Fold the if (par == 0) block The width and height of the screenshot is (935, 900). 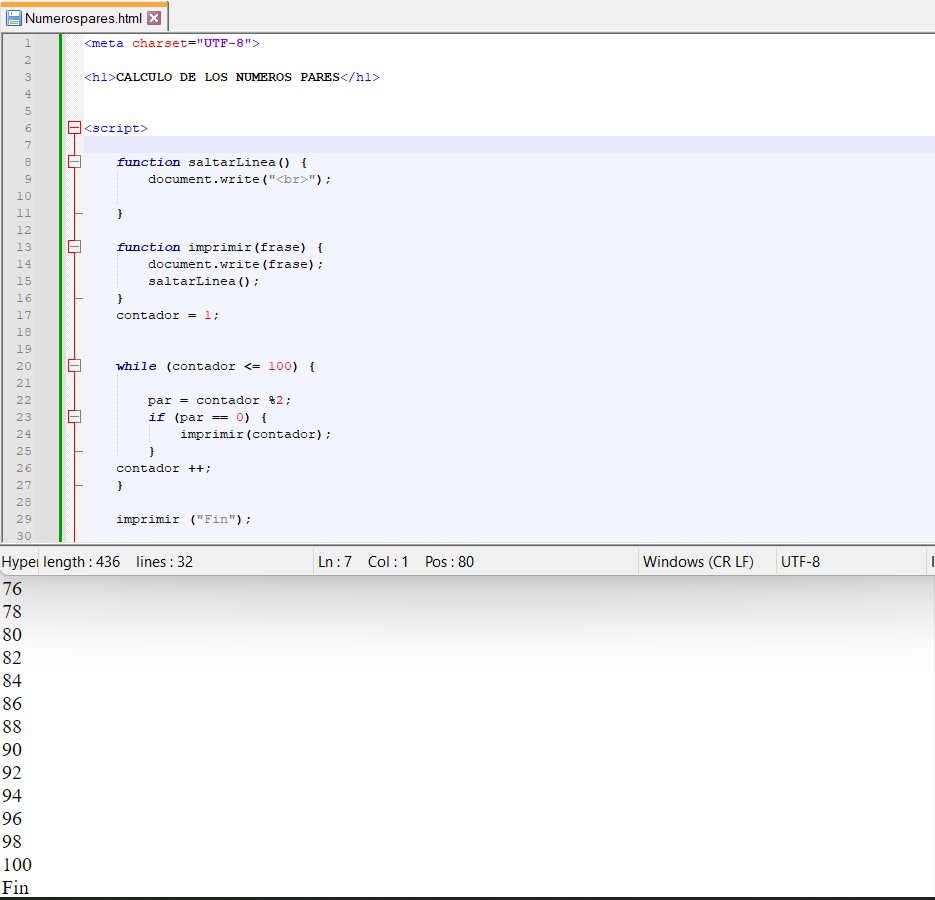[74, 417]
